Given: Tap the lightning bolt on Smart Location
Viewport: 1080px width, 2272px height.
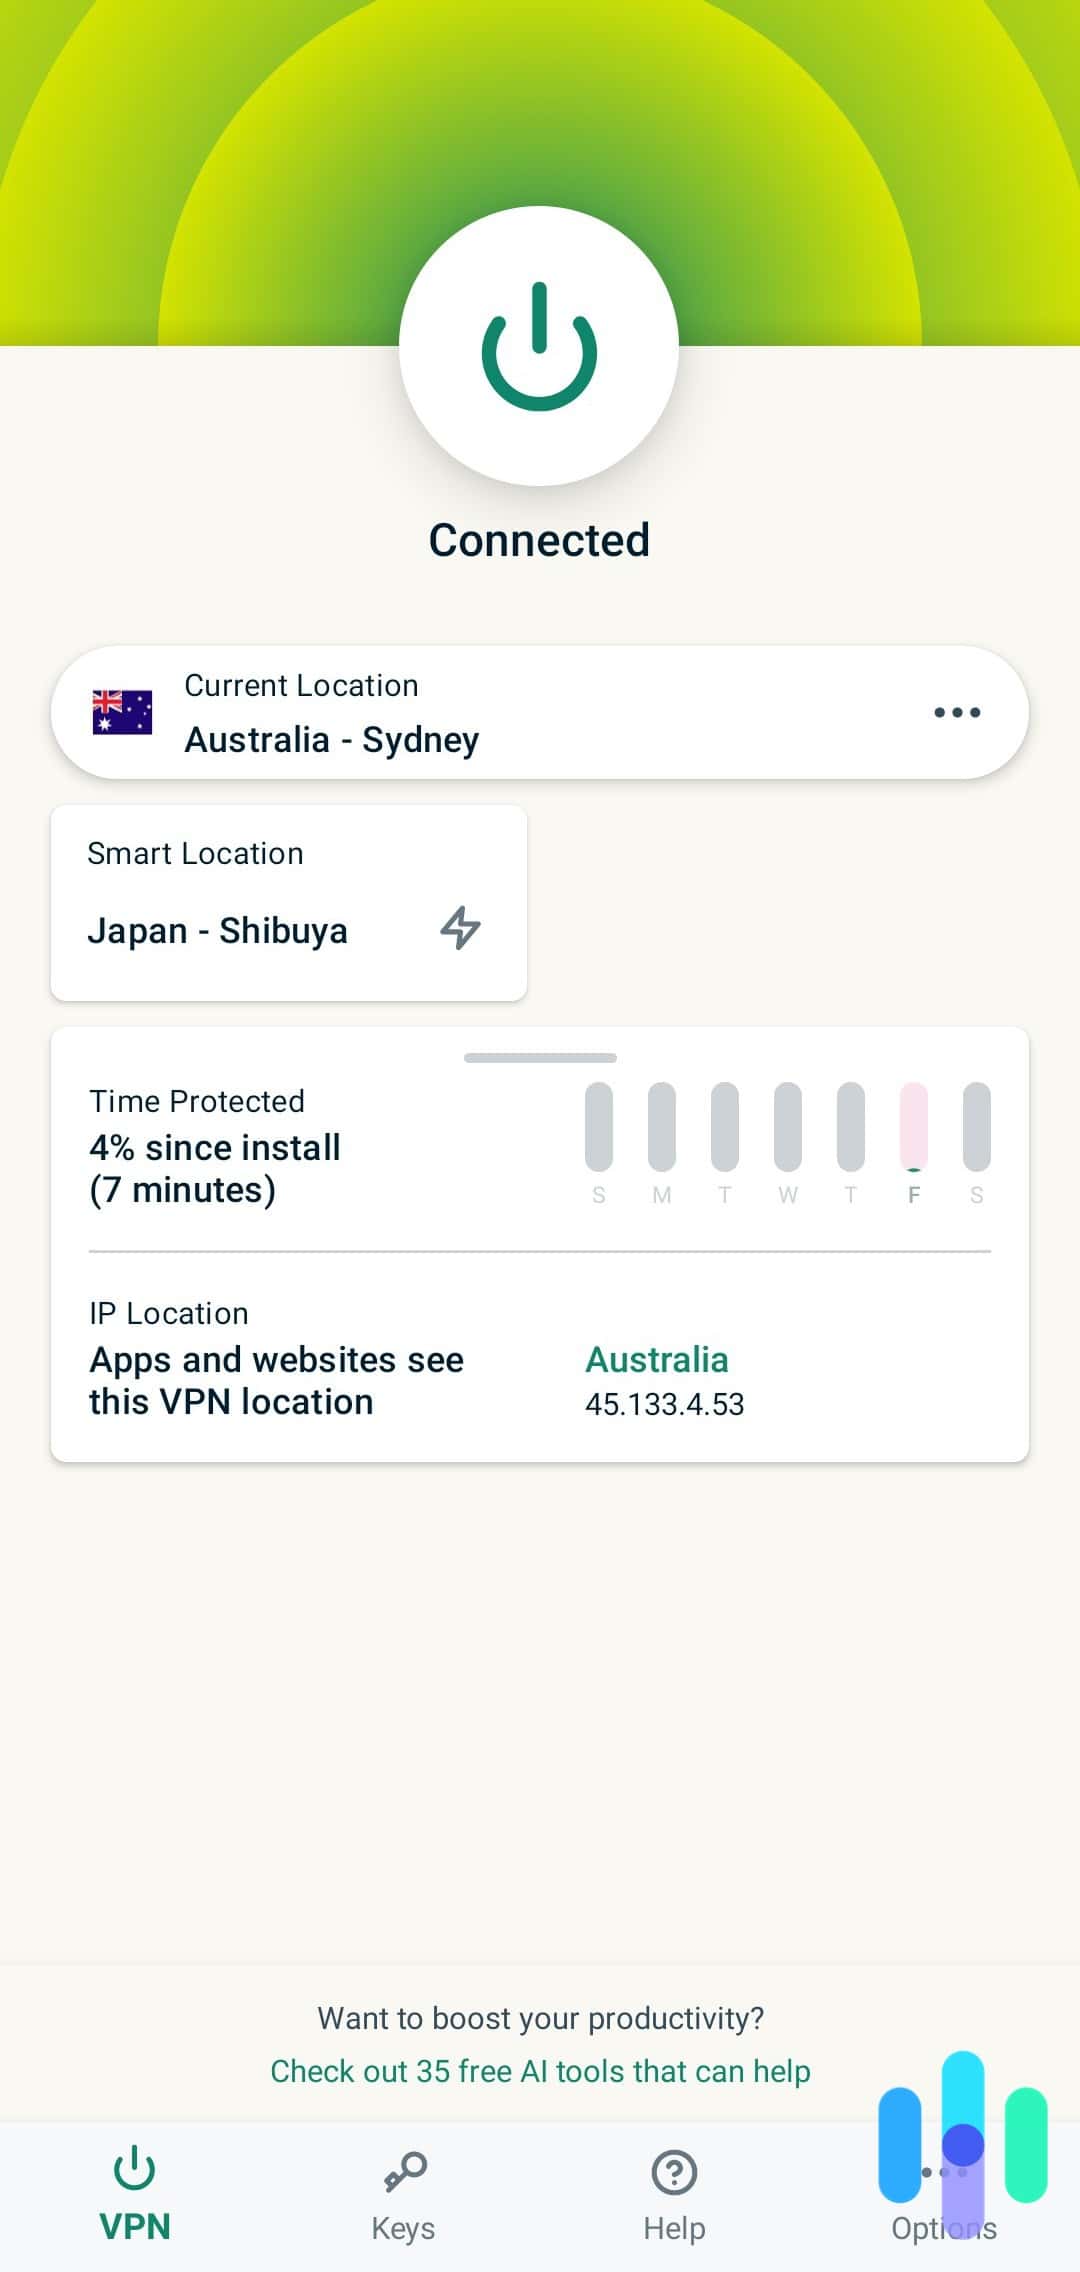Looking at the screenshot, I should click(460, 929).
